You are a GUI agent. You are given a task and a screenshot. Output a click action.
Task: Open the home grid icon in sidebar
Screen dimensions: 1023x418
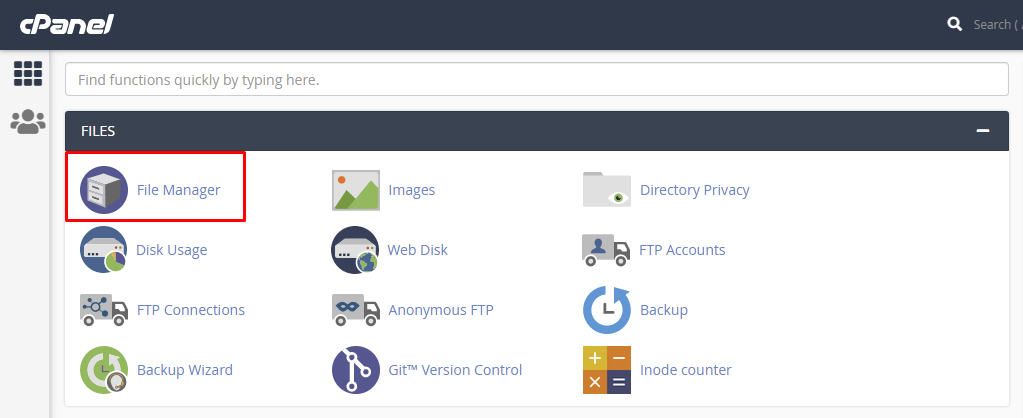click(x=27, y=73)
